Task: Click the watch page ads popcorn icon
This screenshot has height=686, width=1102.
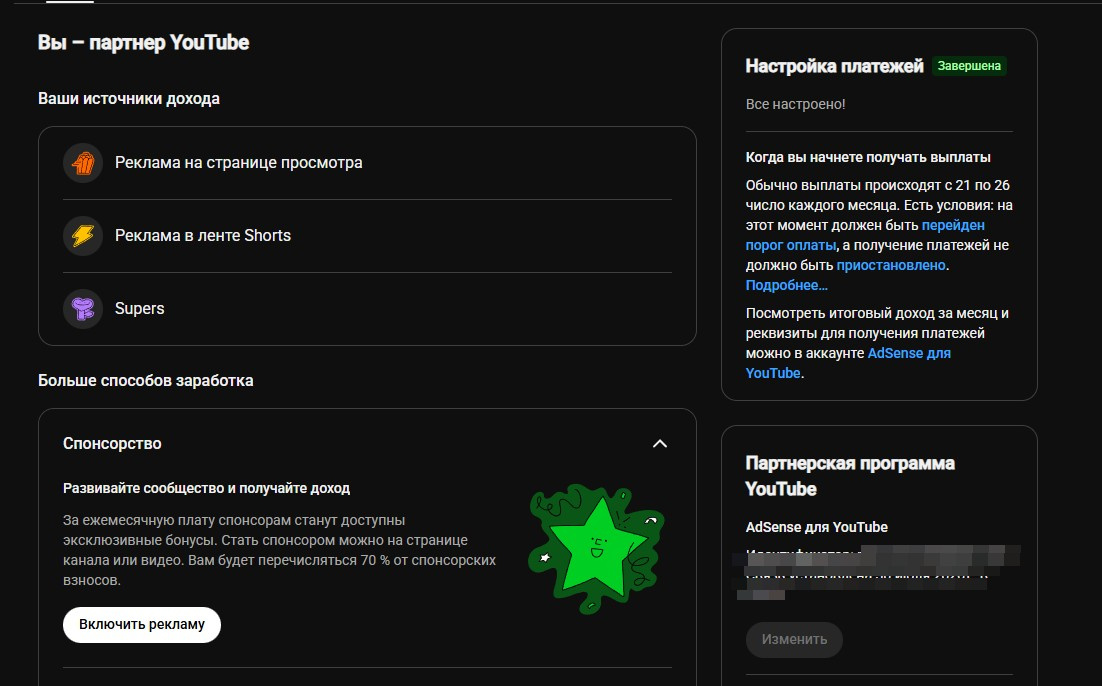Action: 83,163
